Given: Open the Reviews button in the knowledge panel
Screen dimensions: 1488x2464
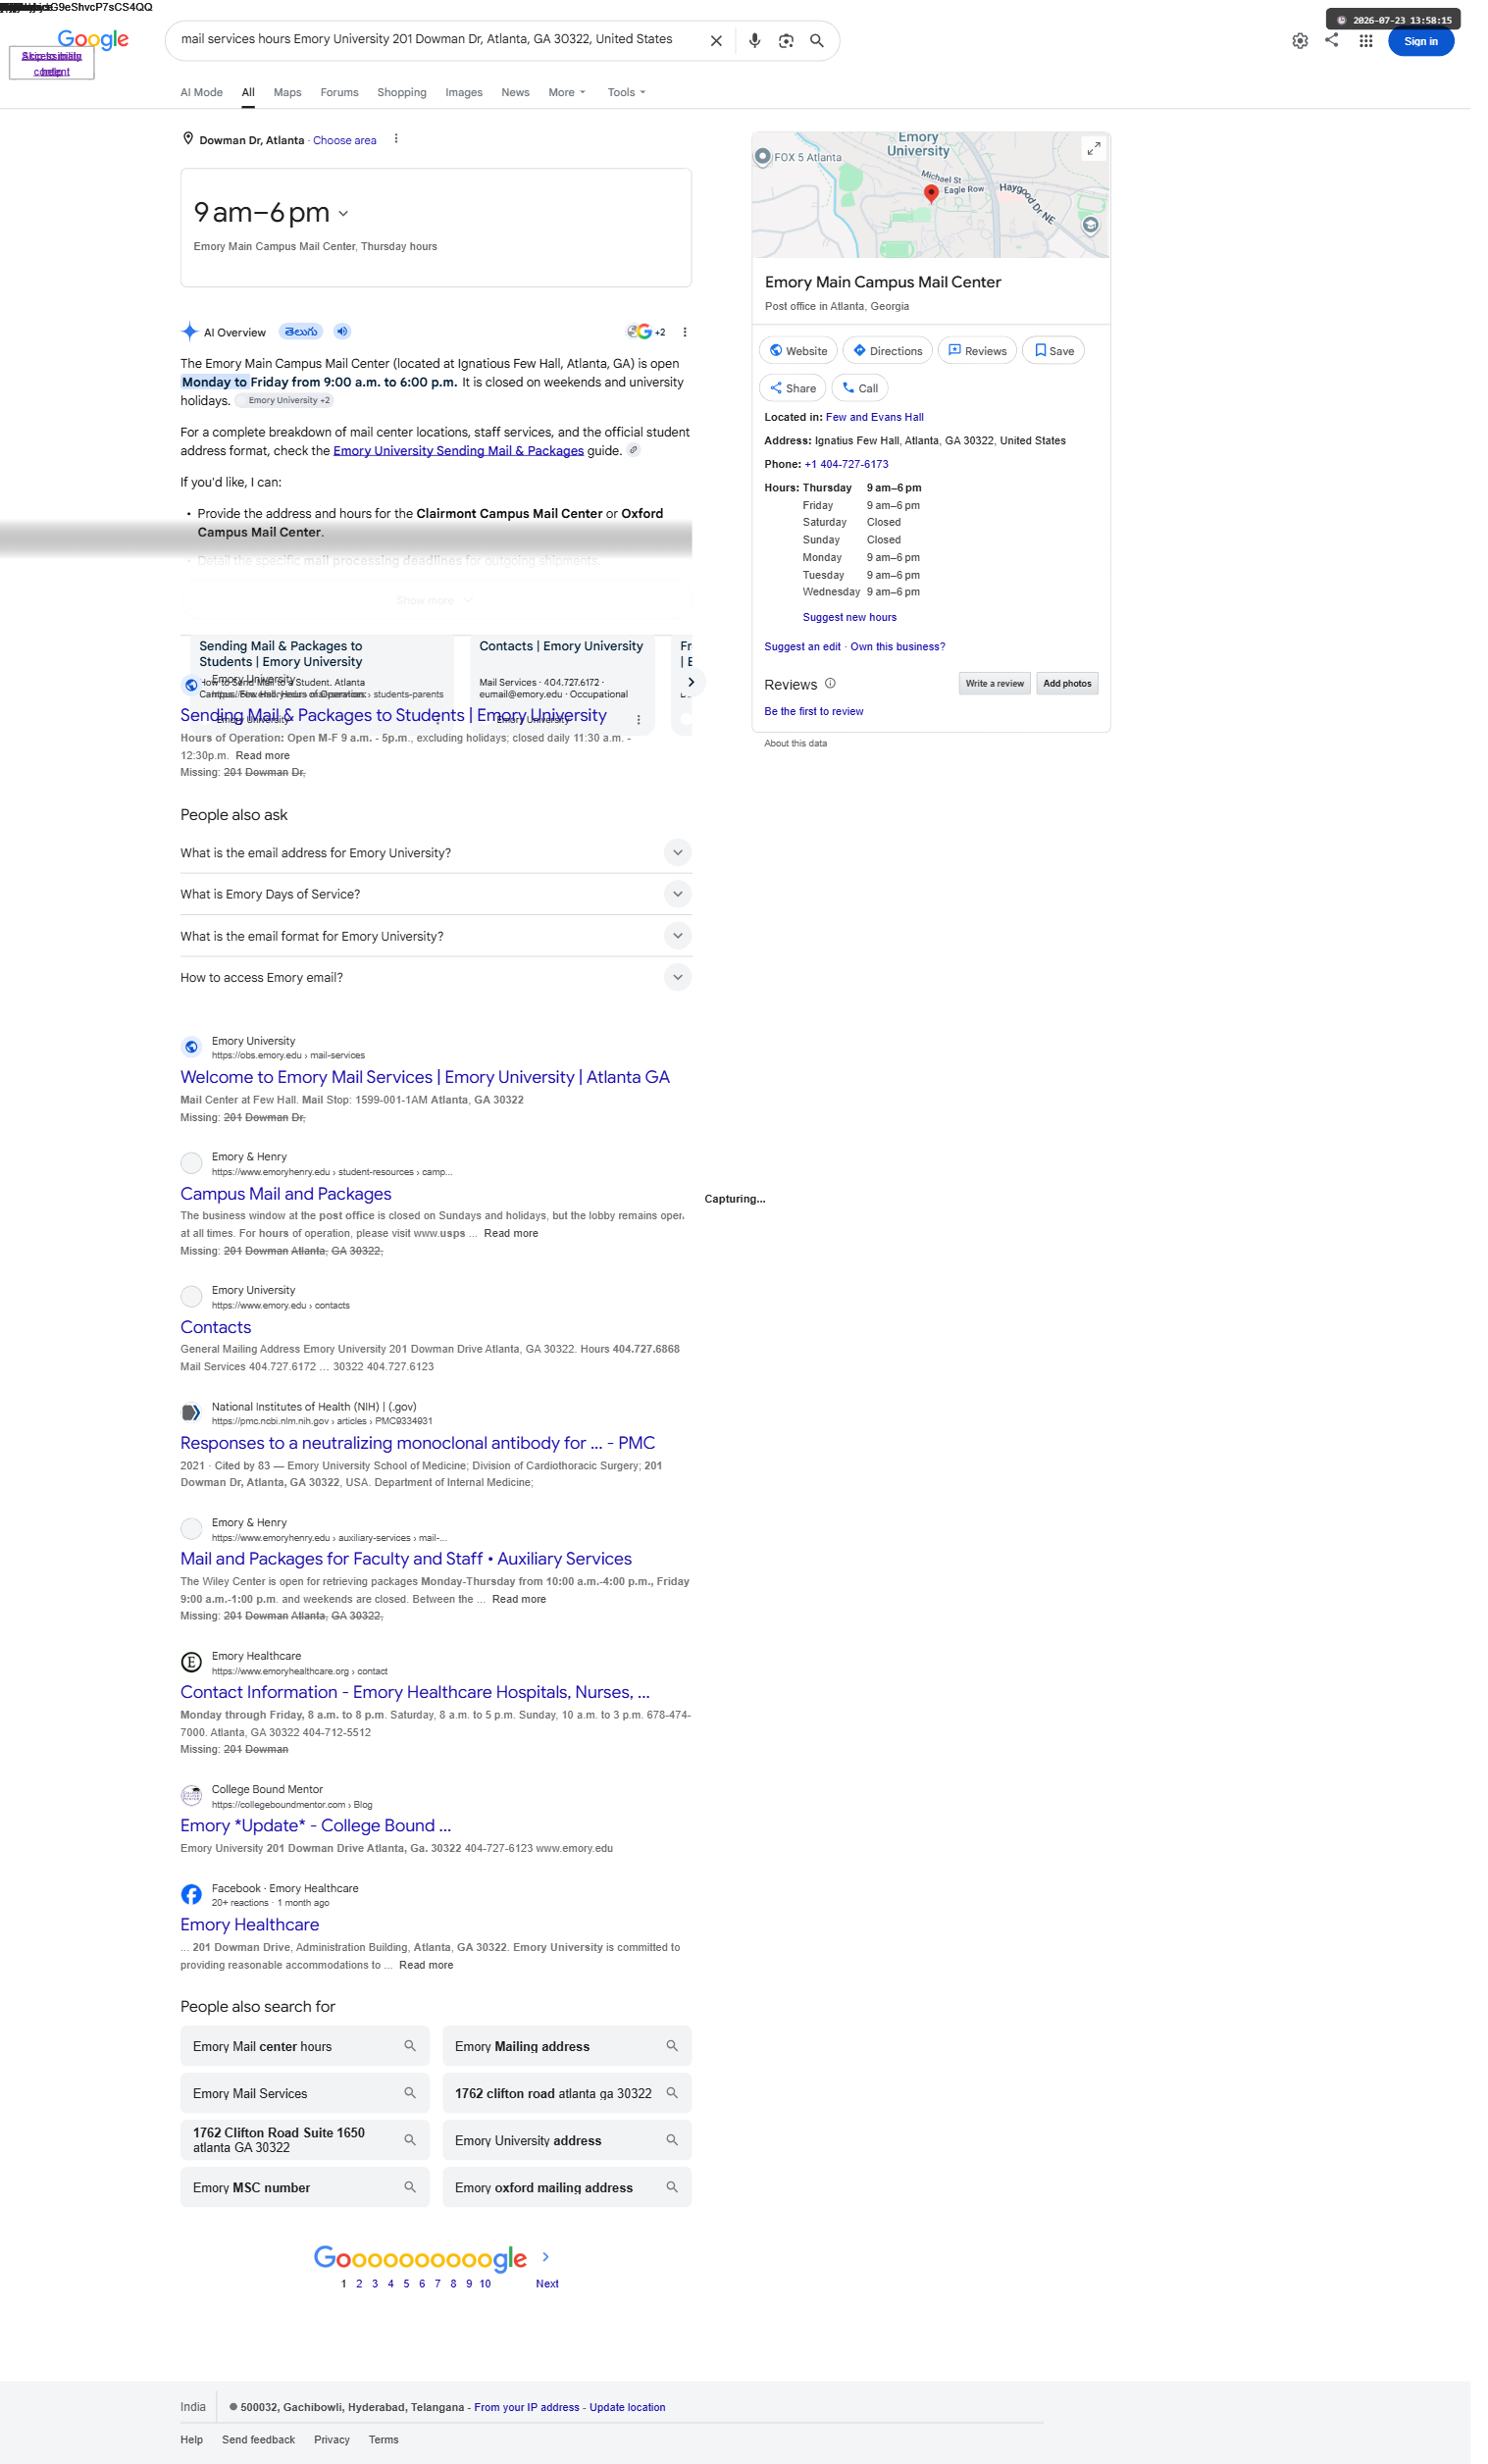Looking at the screenshot, I should [977, 351].
